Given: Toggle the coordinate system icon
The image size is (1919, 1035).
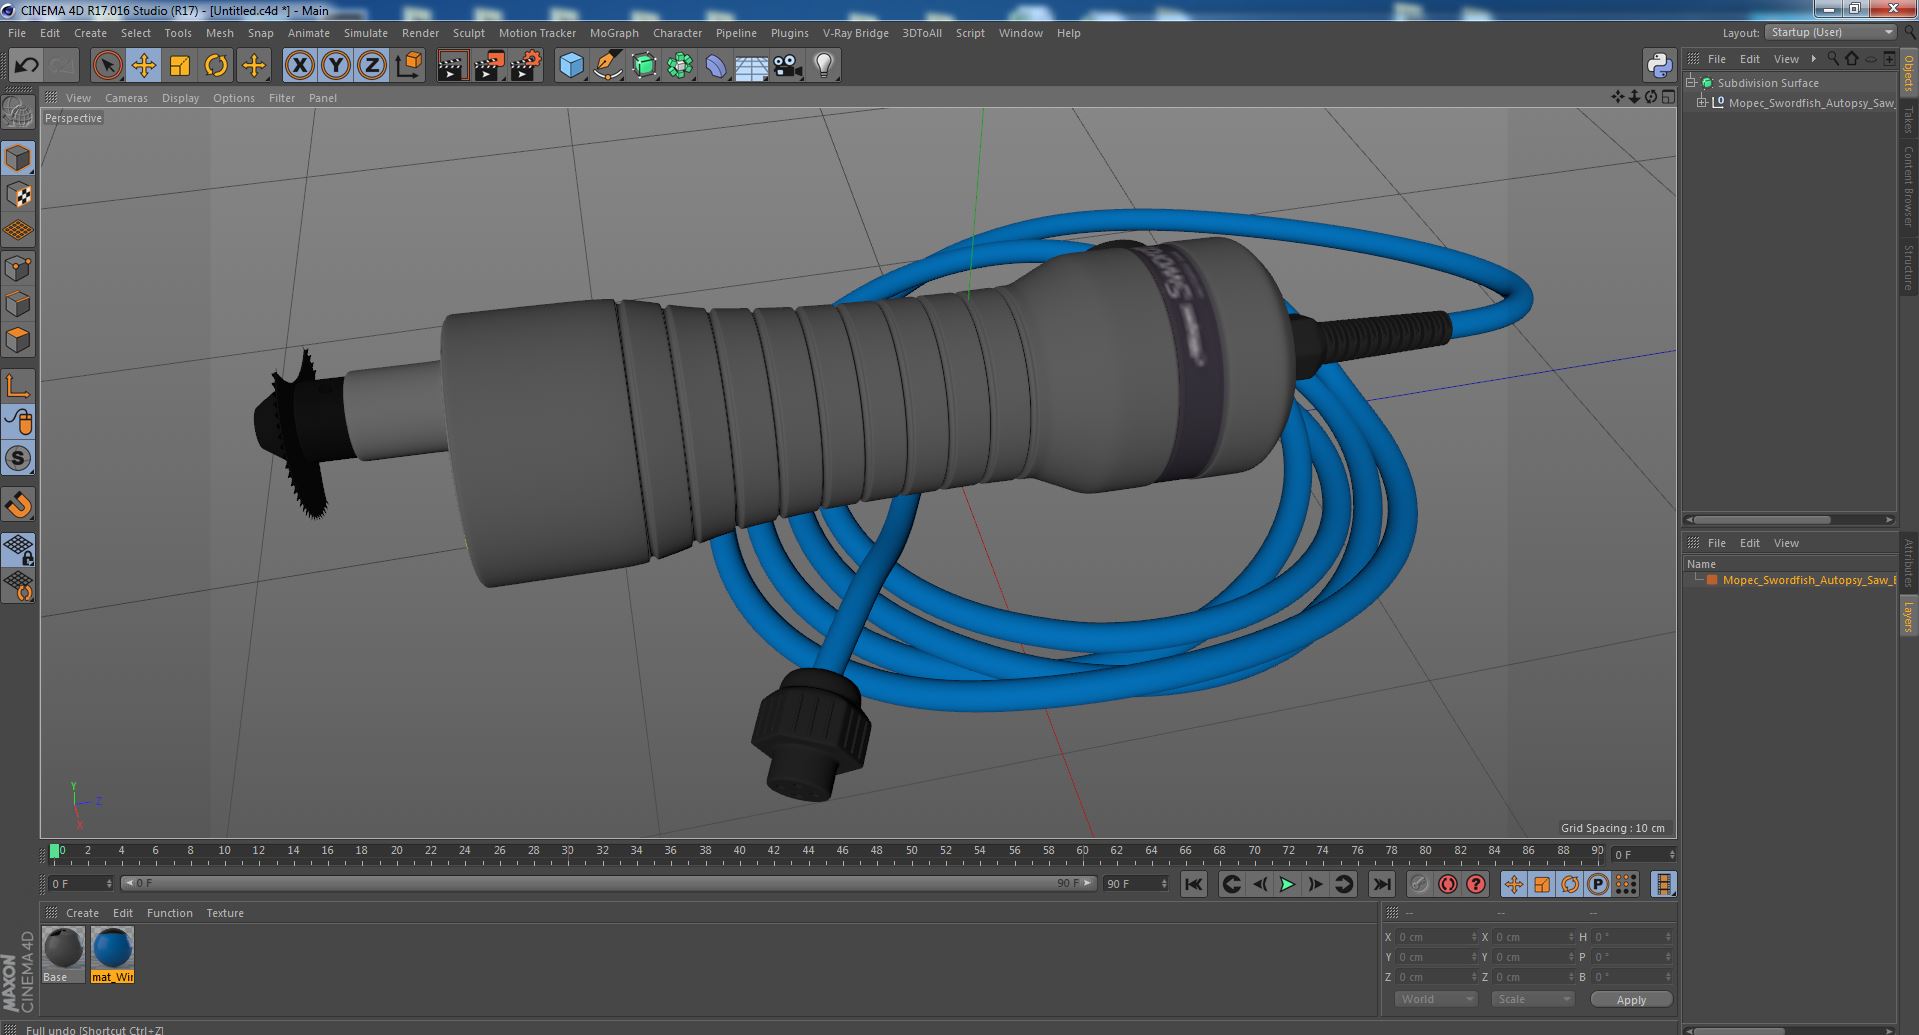Looking at the screenshot, I should (409, 66).
